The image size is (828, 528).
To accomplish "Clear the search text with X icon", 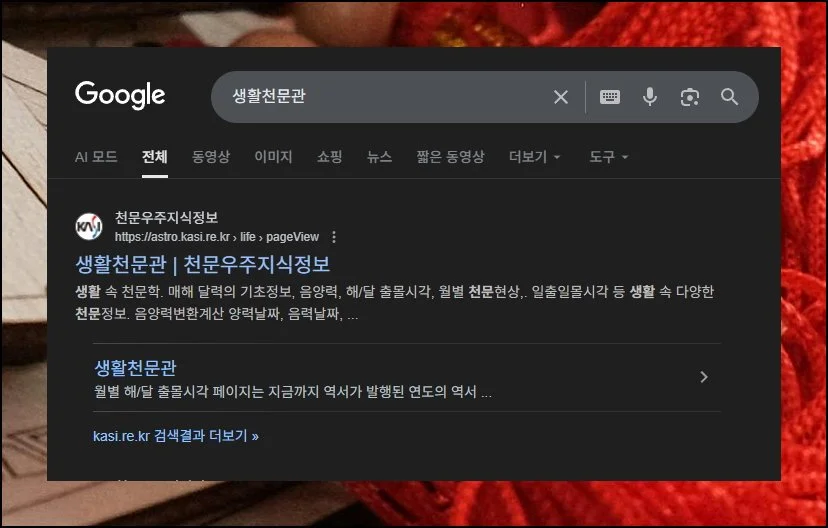I will pos(561,97).
